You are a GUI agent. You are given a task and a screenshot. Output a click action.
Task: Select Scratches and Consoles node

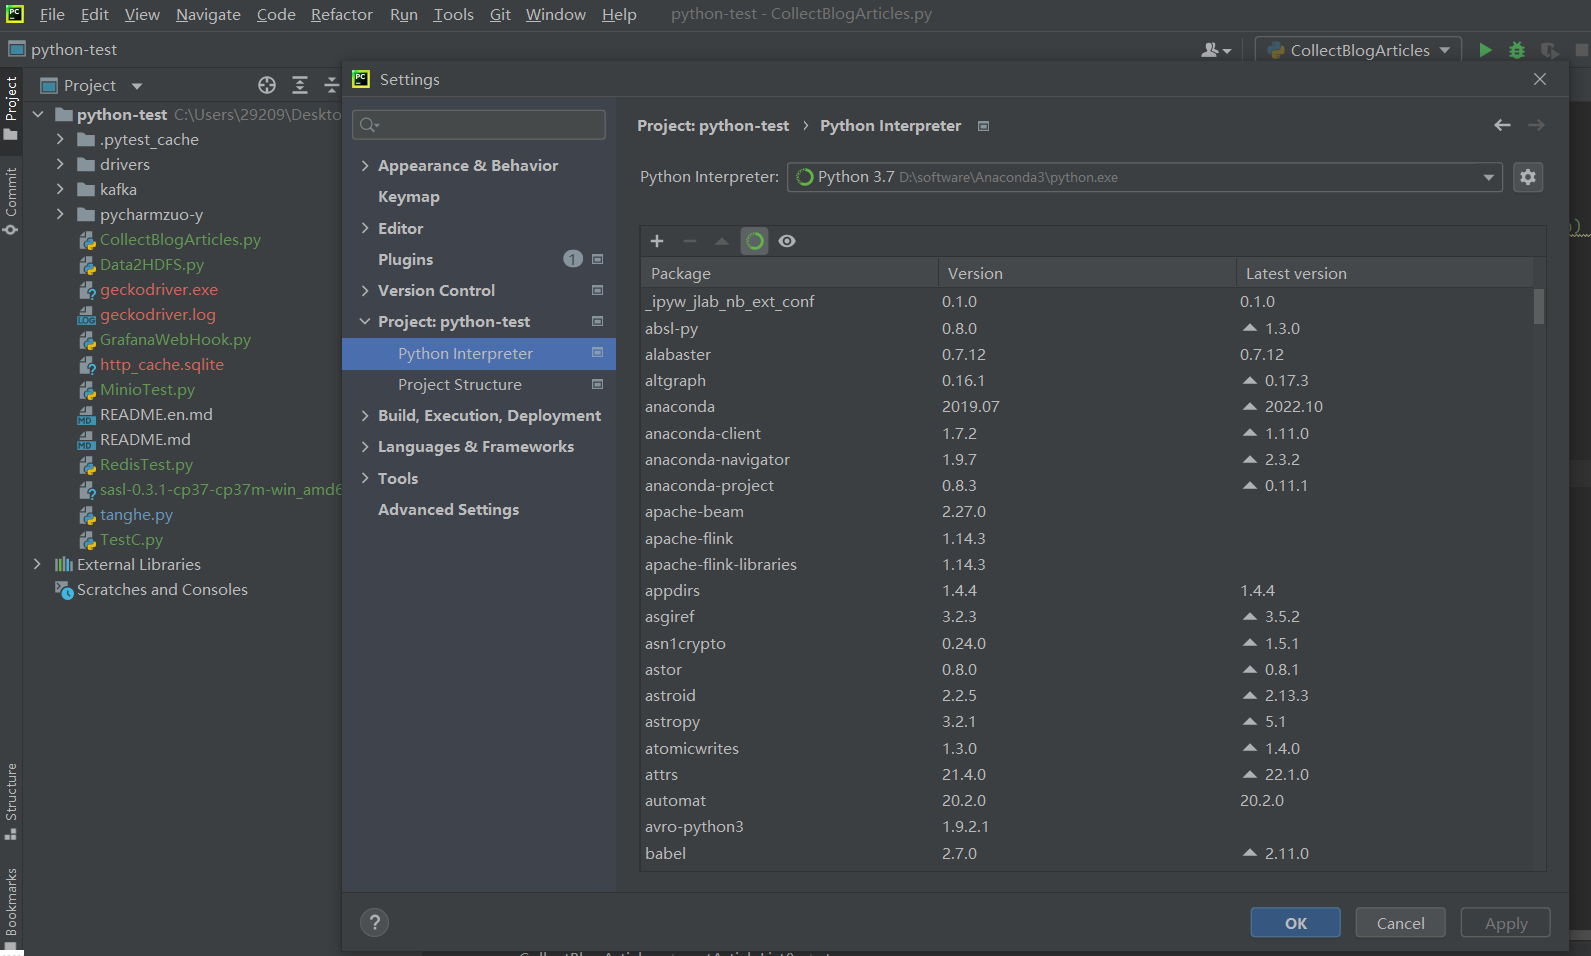[162, 590]
